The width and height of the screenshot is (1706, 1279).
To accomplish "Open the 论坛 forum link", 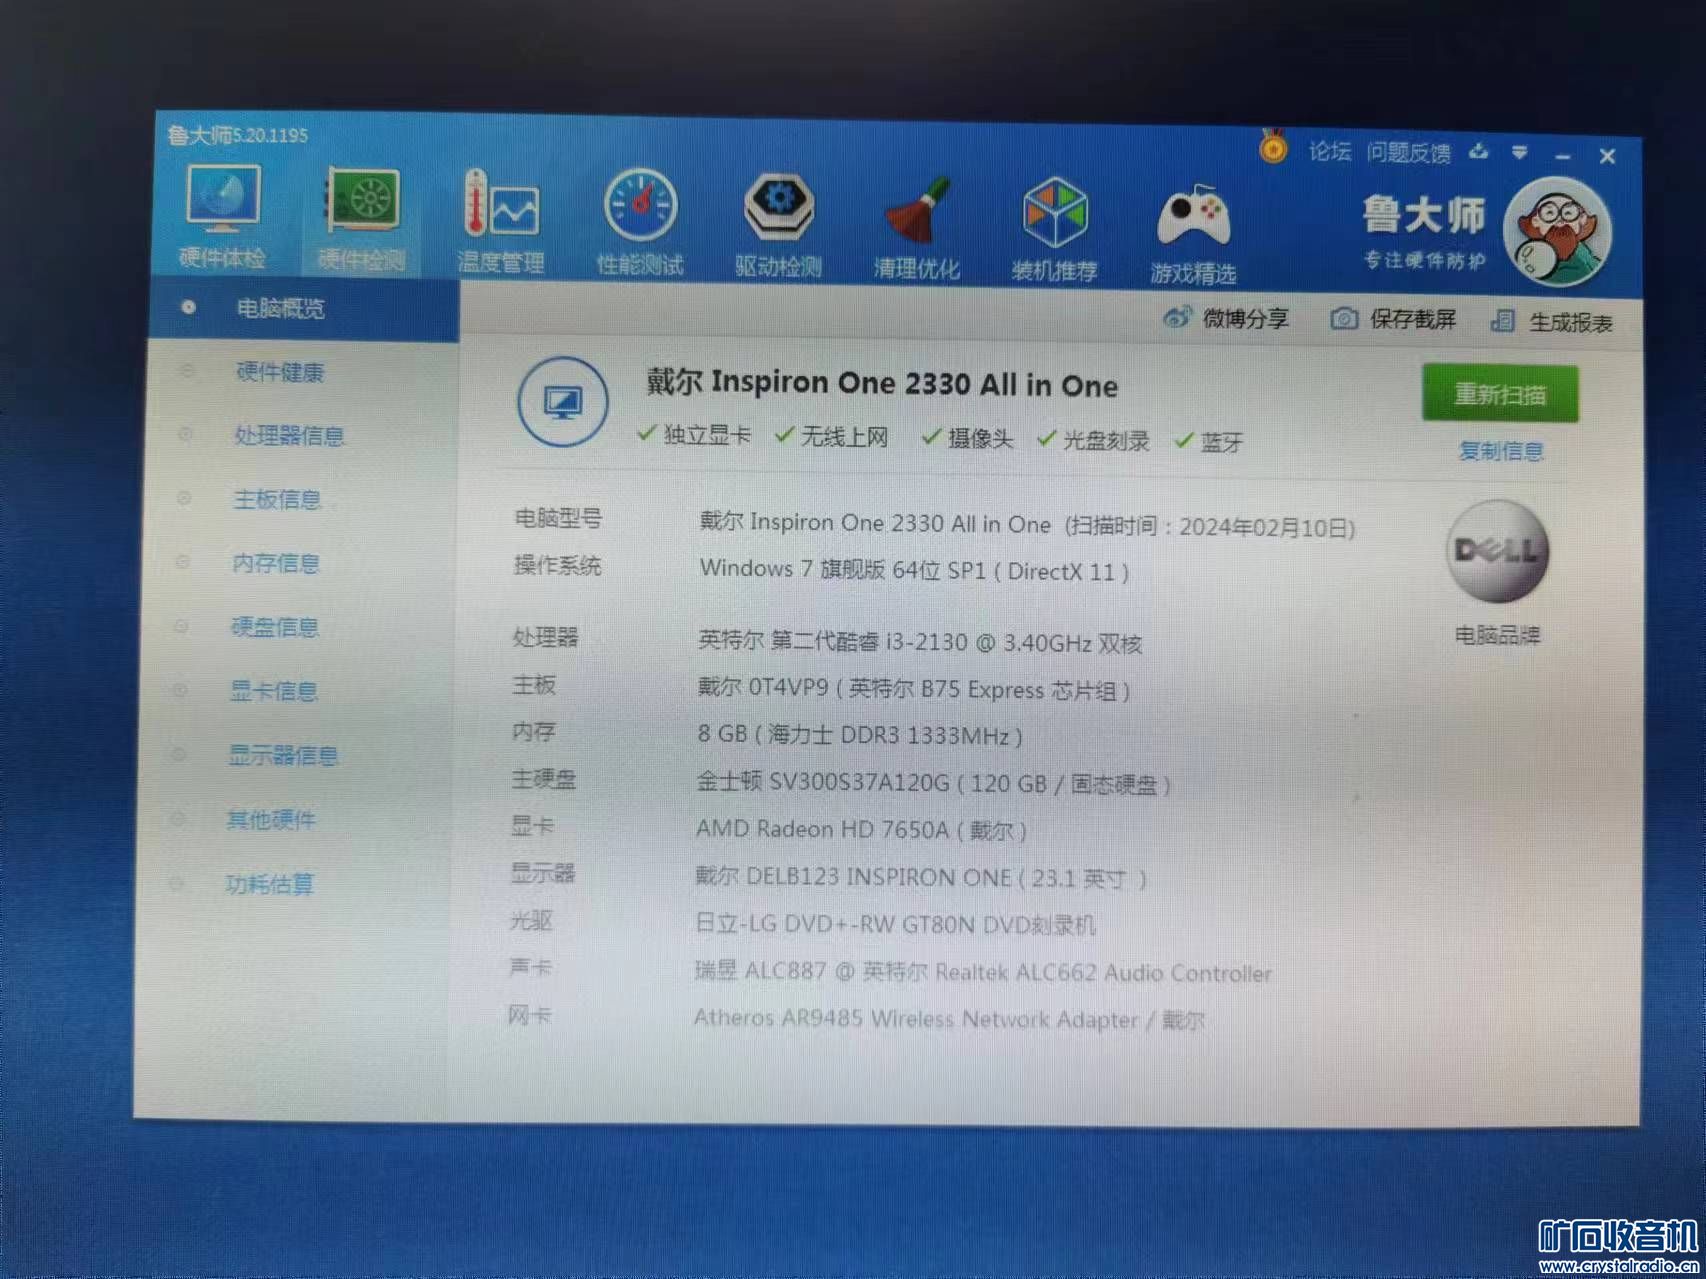I will coord(1330,151).
